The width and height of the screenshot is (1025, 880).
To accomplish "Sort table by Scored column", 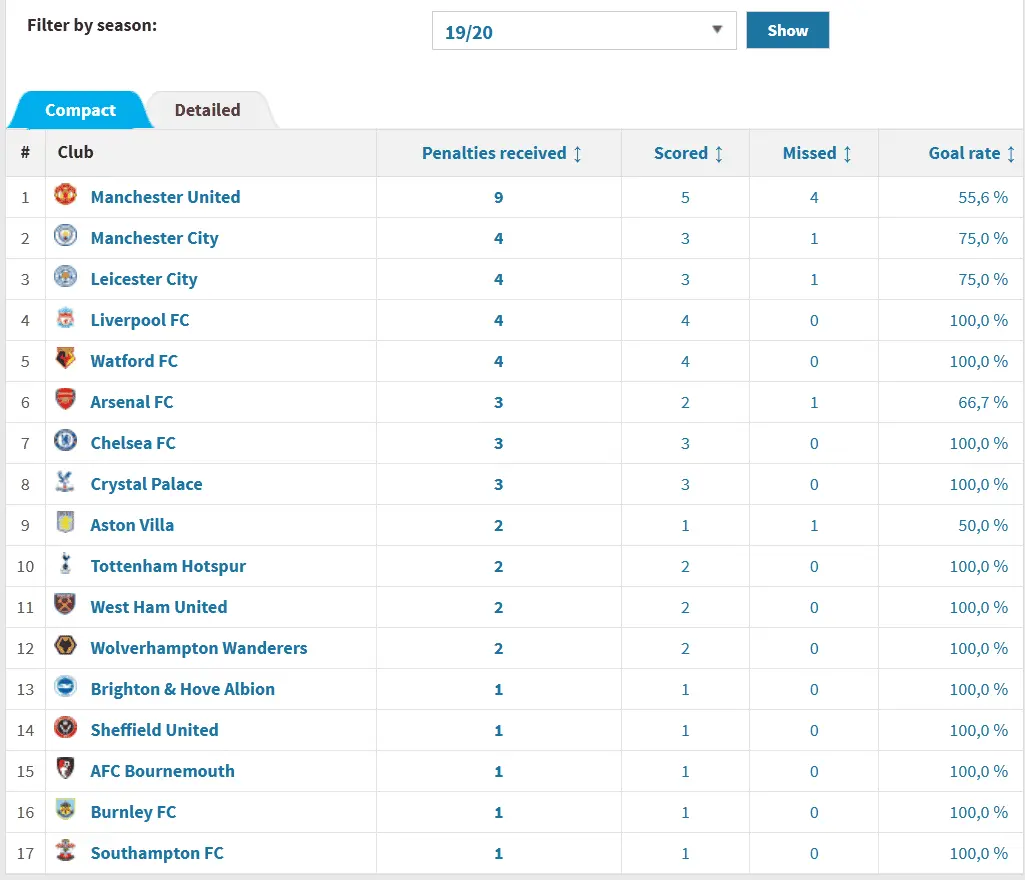I will (688, 153).
